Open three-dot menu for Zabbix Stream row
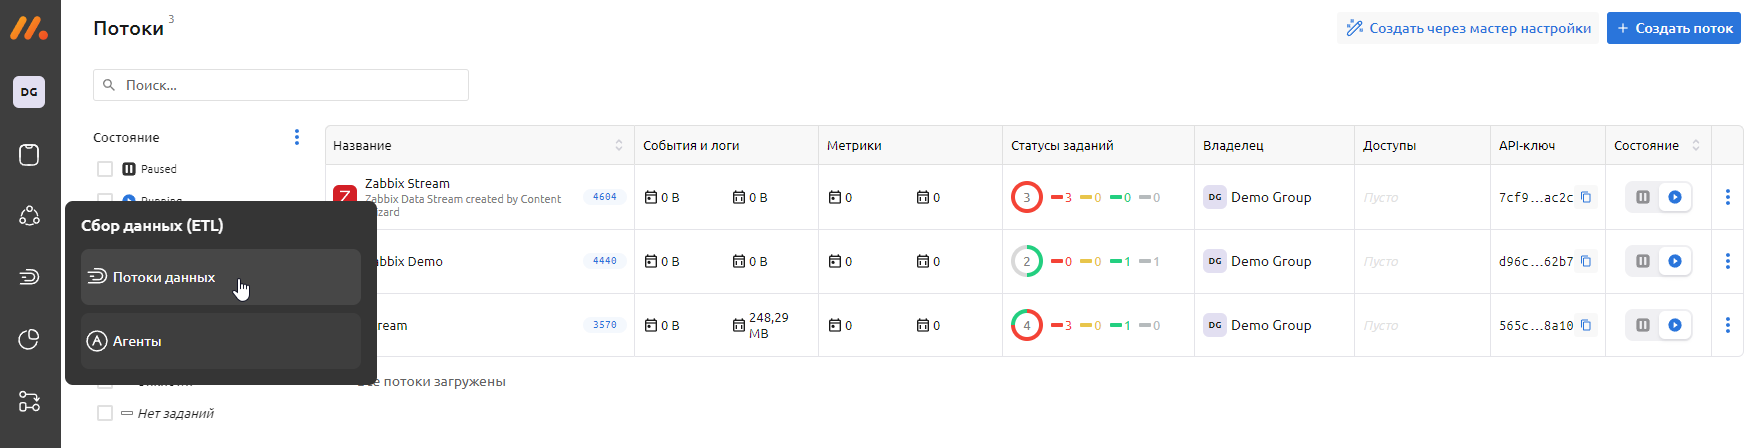This screenshot has height=448, width=1764. click(x=1727, y=197)
